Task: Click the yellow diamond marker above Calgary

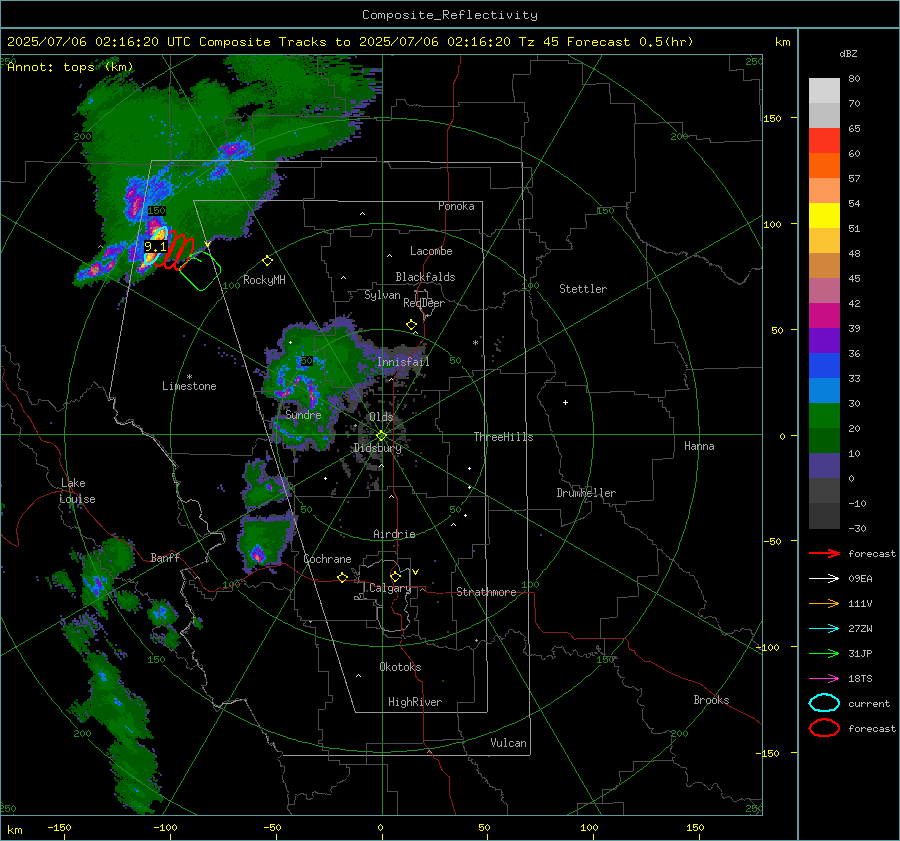Action: click(395, 576)
